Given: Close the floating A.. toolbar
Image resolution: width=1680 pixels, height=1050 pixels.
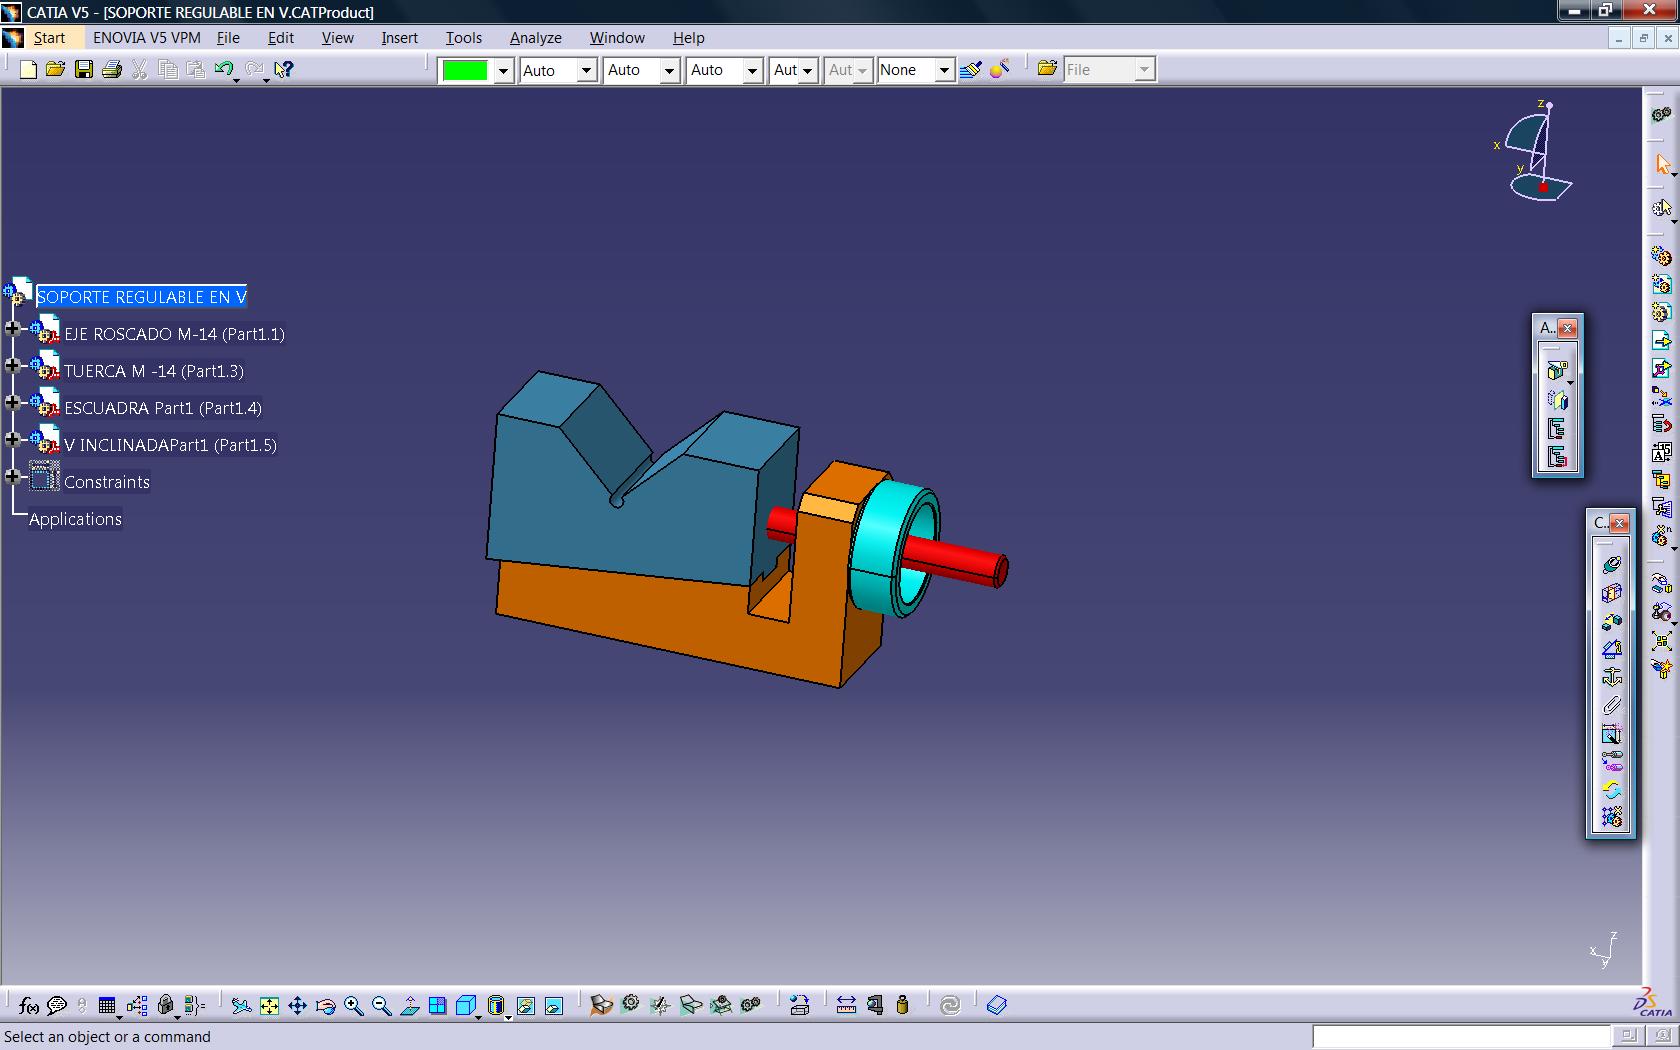Looking at the screenshot, I should pyautogui.click(x=1567, y=328).
